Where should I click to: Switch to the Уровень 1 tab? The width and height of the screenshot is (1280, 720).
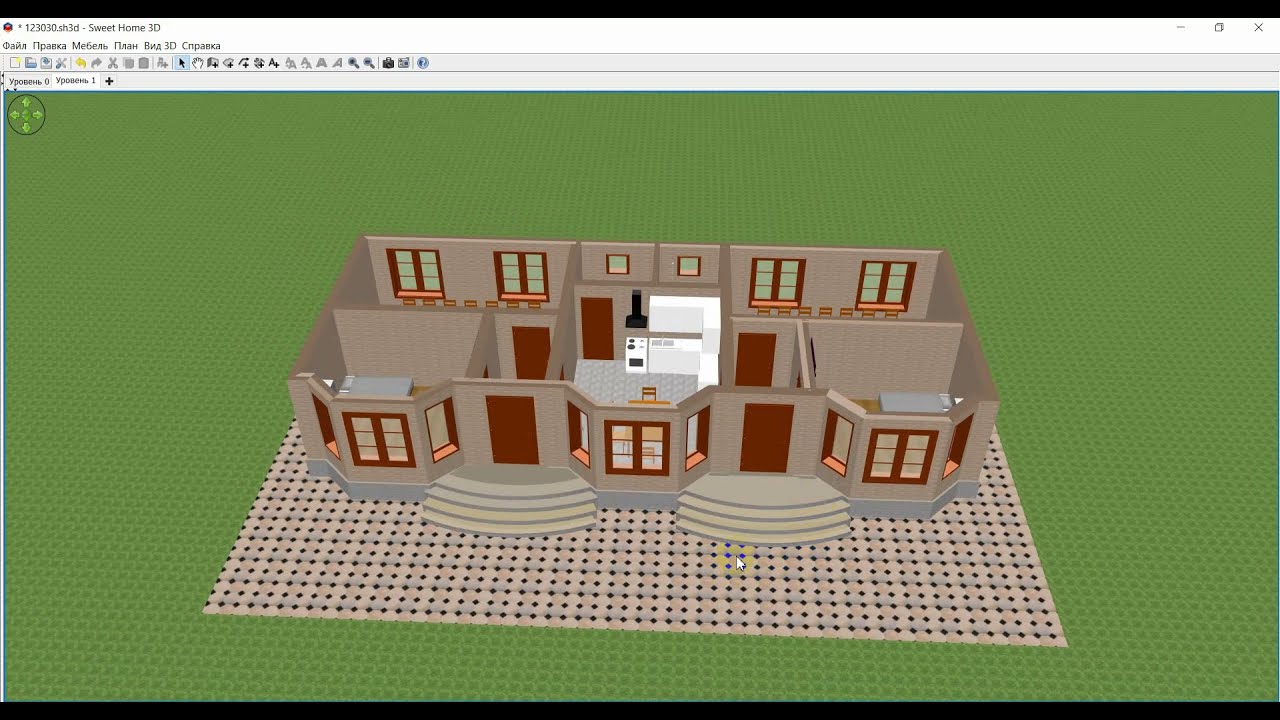click(x=76, y=81)
